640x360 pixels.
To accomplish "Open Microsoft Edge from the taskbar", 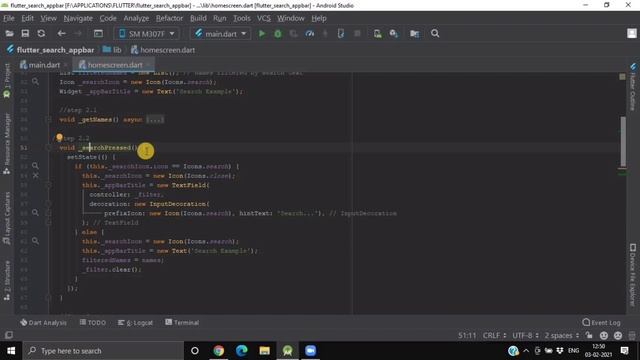I will pyautogui.click(x=242, y=351).
